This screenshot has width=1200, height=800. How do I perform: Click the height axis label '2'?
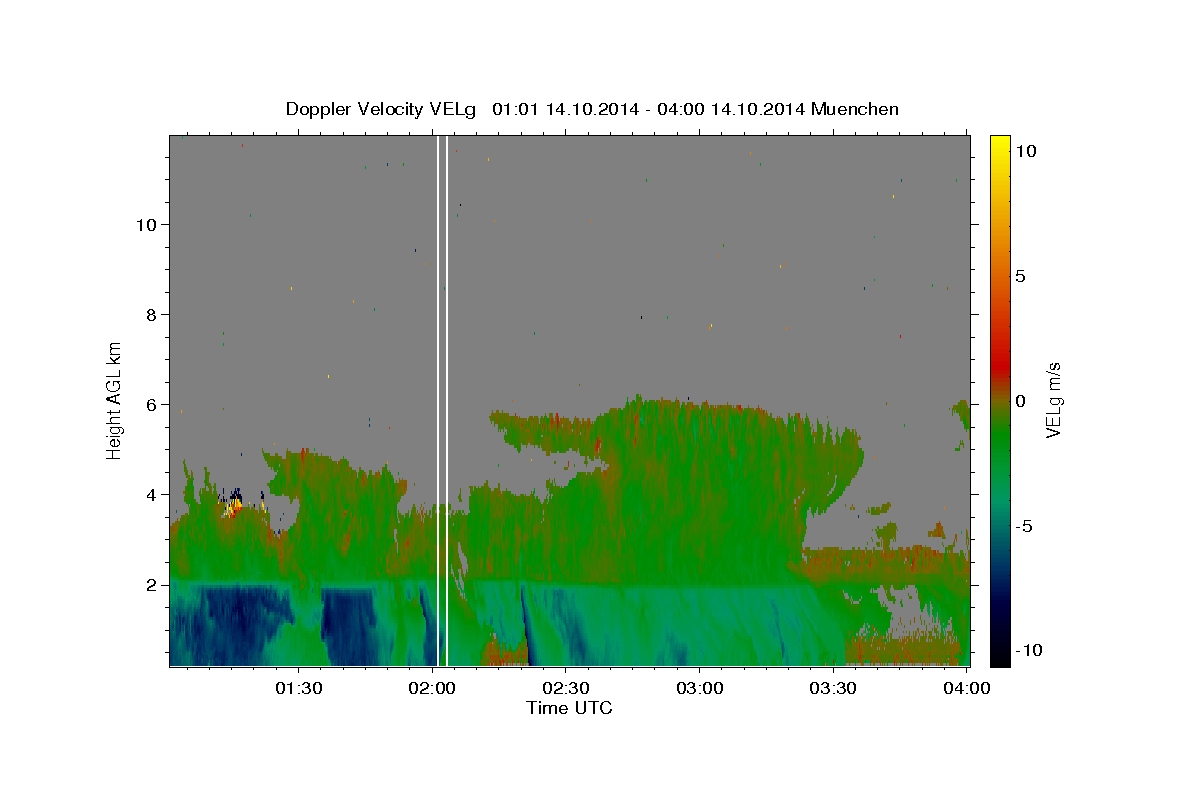coord(151,585)
